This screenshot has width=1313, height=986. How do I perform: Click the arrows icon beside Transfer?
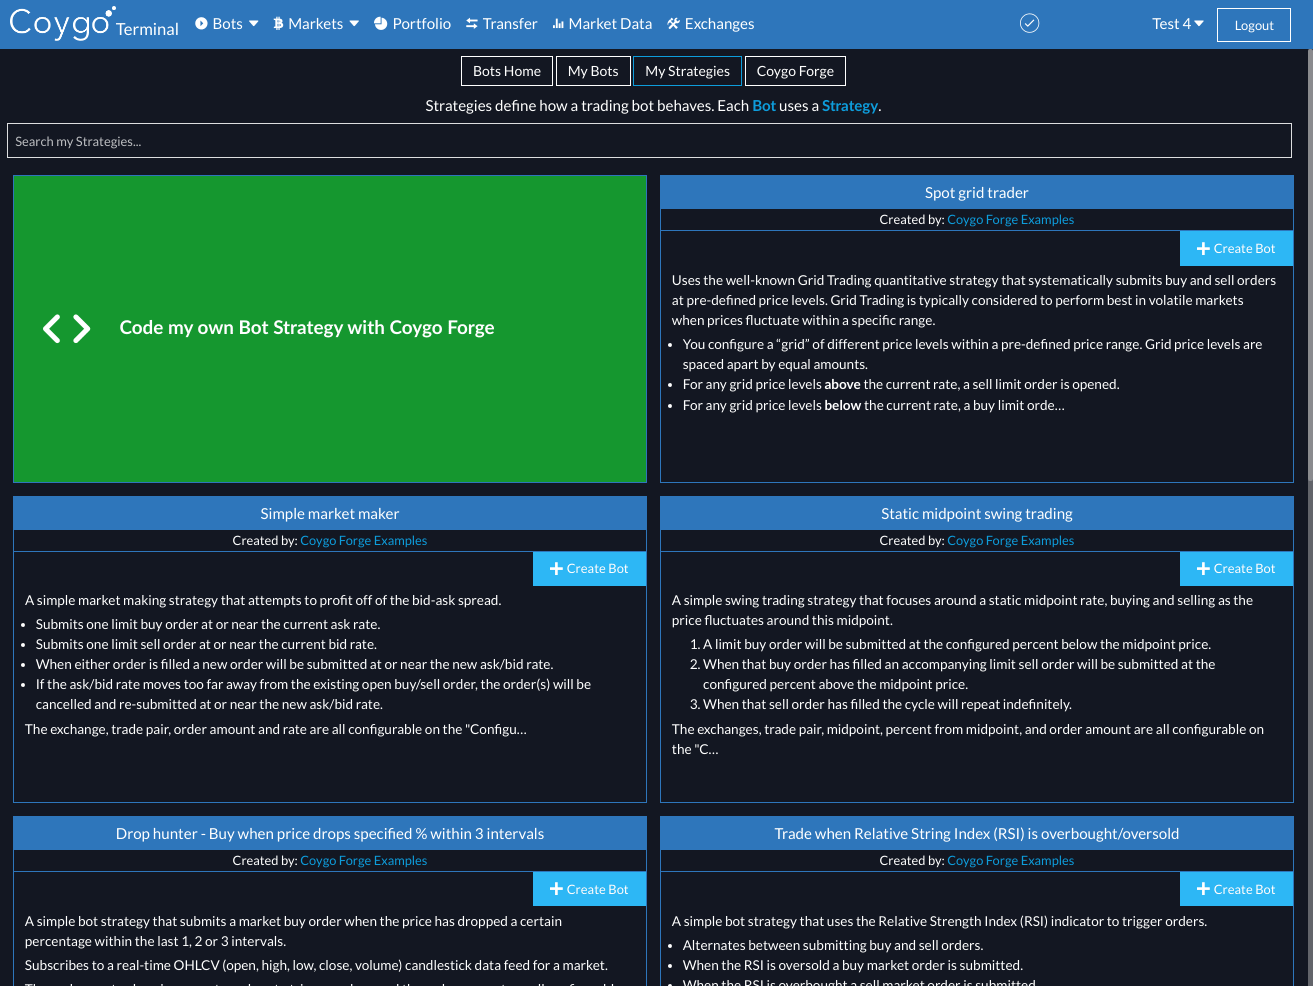pyautogui.click(x=472, y=23)
